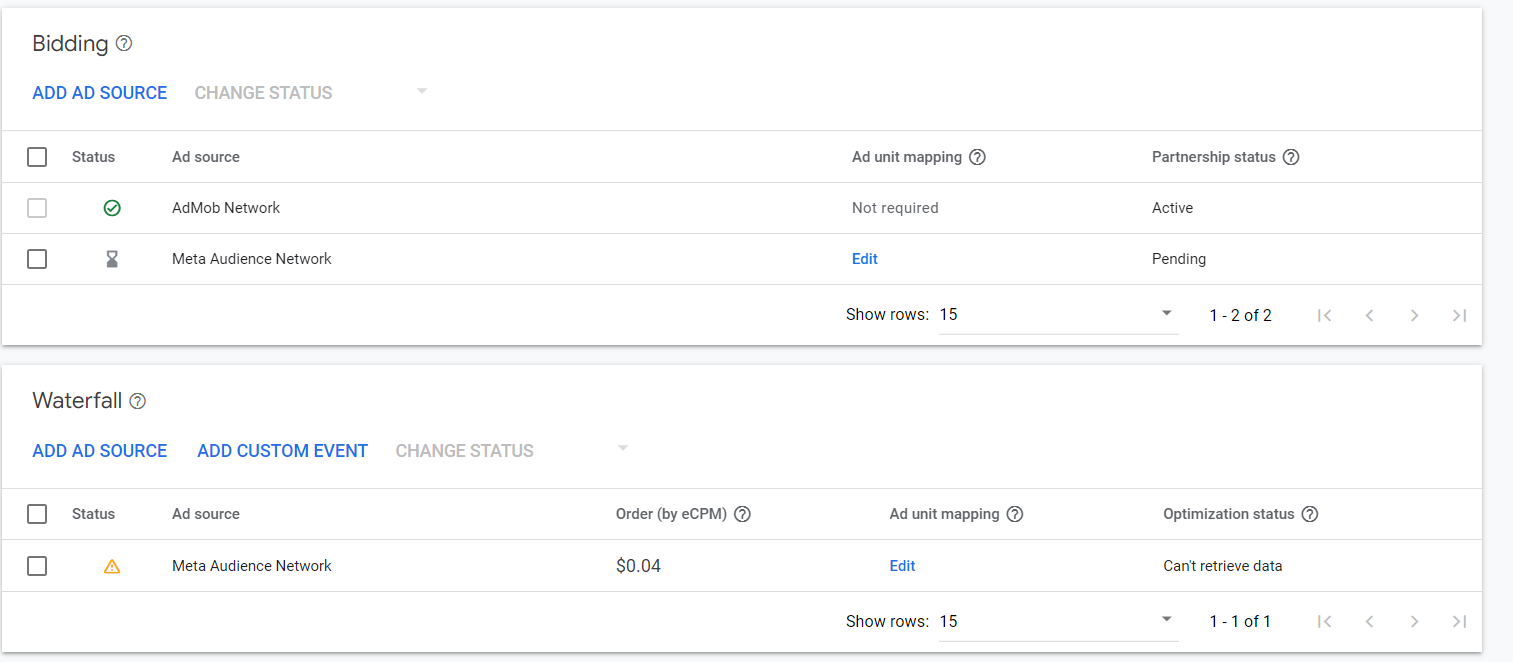Go to next page in Bidding pagination
1513x662 pixels.
[x=1414, y=315]
